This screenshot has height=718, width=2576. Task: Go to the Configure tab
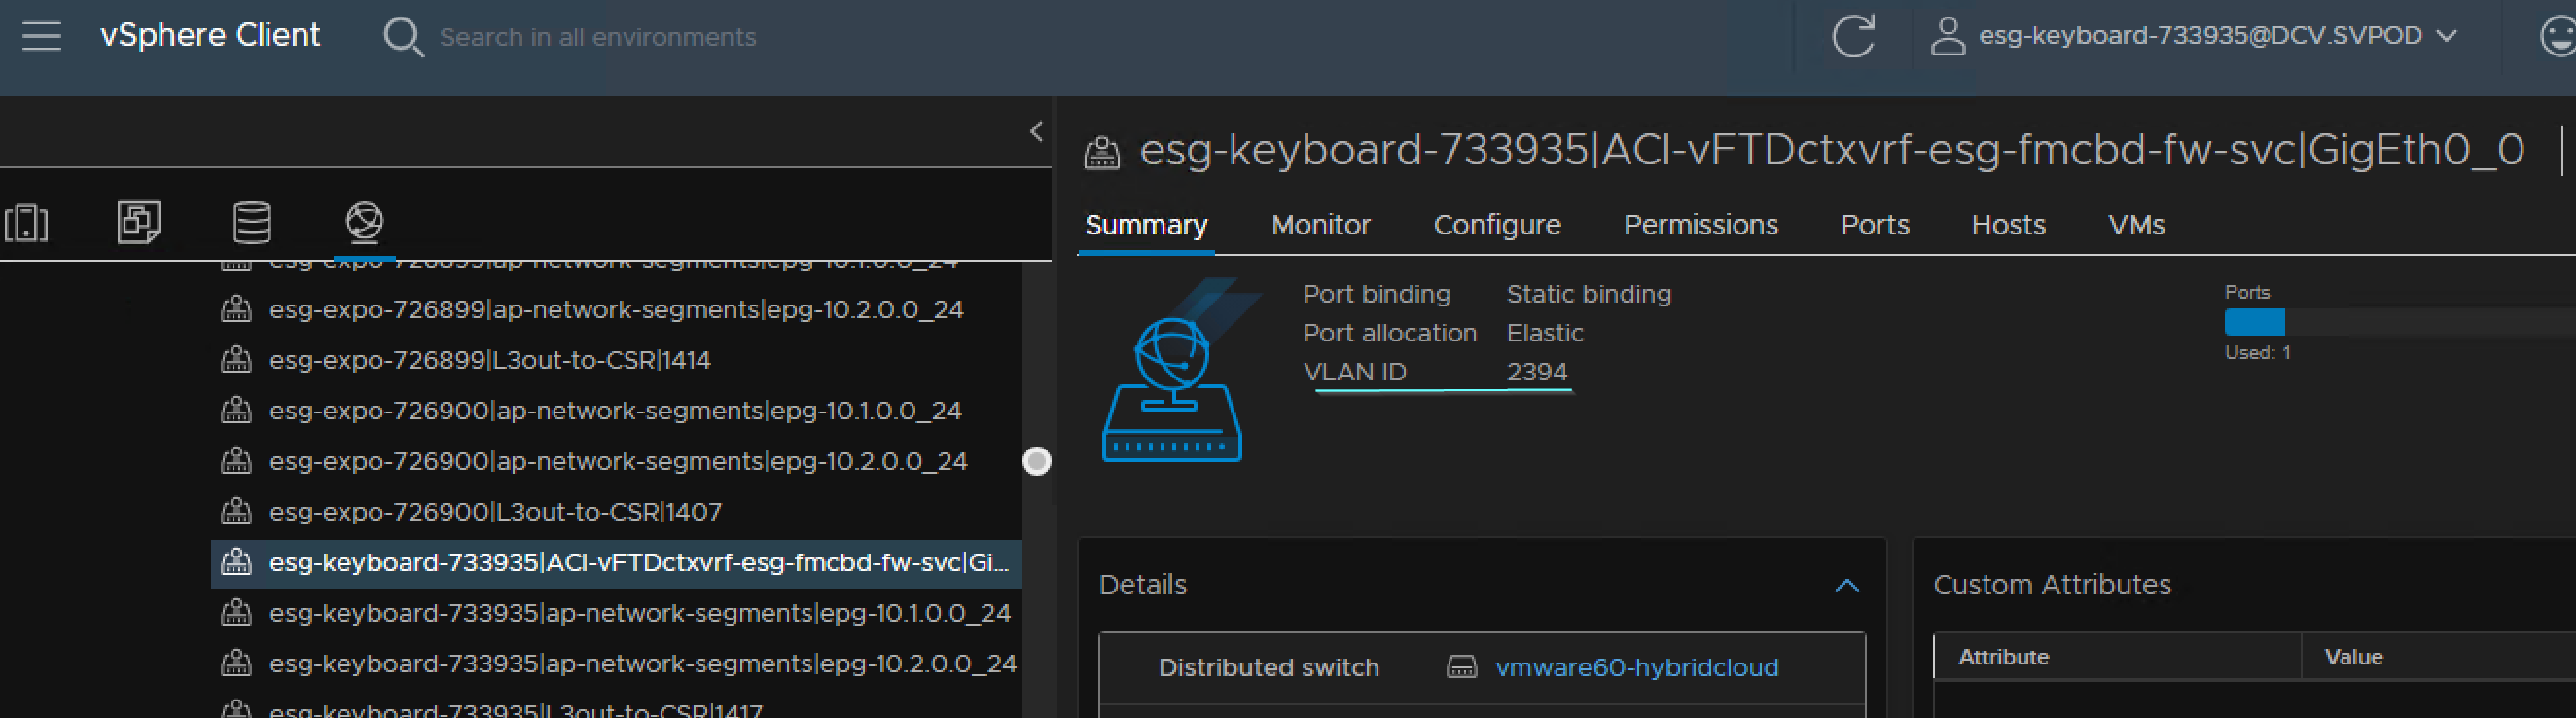(1497, 225)
